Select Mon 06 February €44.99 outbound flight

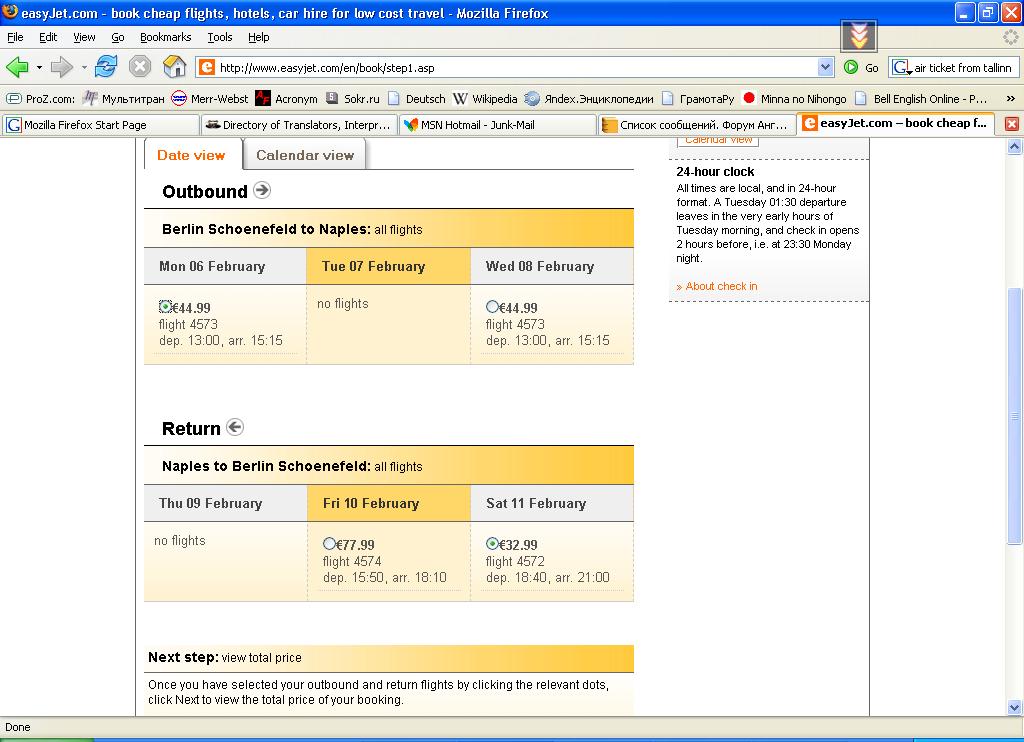[165, 306]
